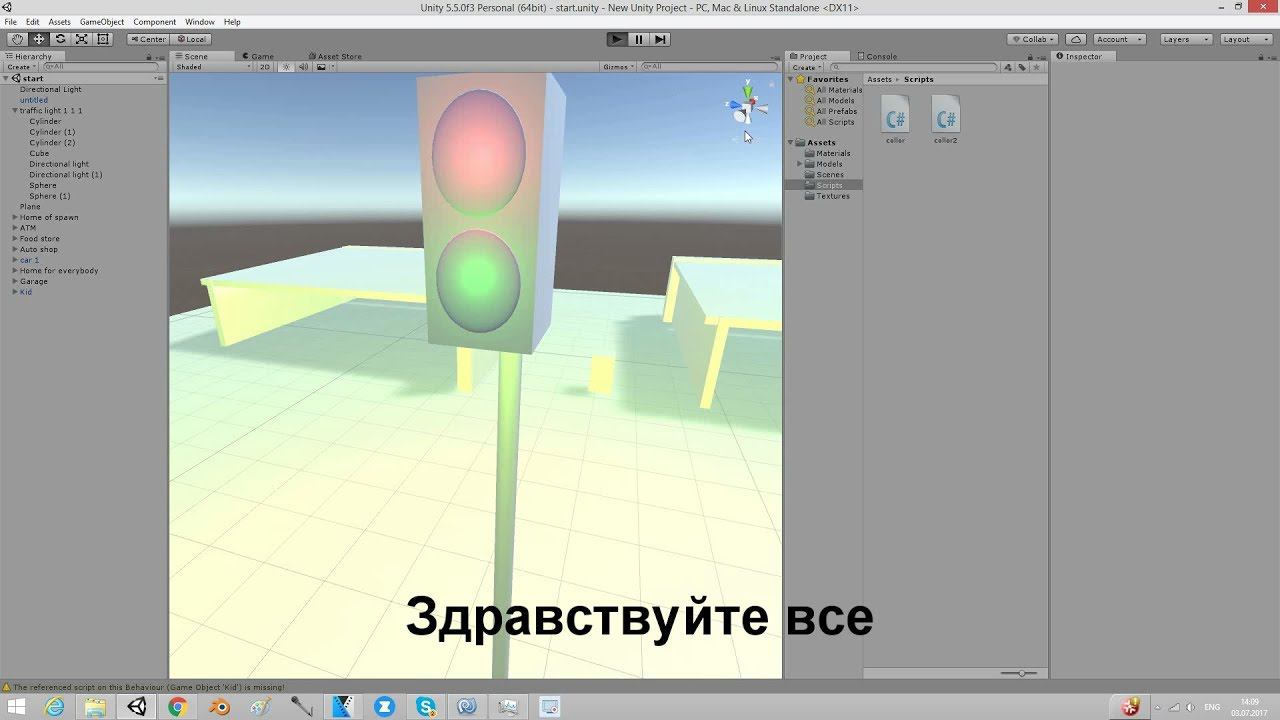
Task: Click Search by Type icon in Project
Action: (1008, 67)
